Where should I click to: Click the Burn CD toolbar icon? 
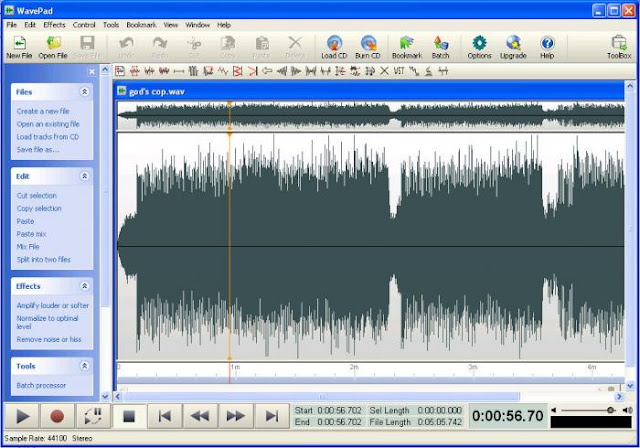[368, 47]
